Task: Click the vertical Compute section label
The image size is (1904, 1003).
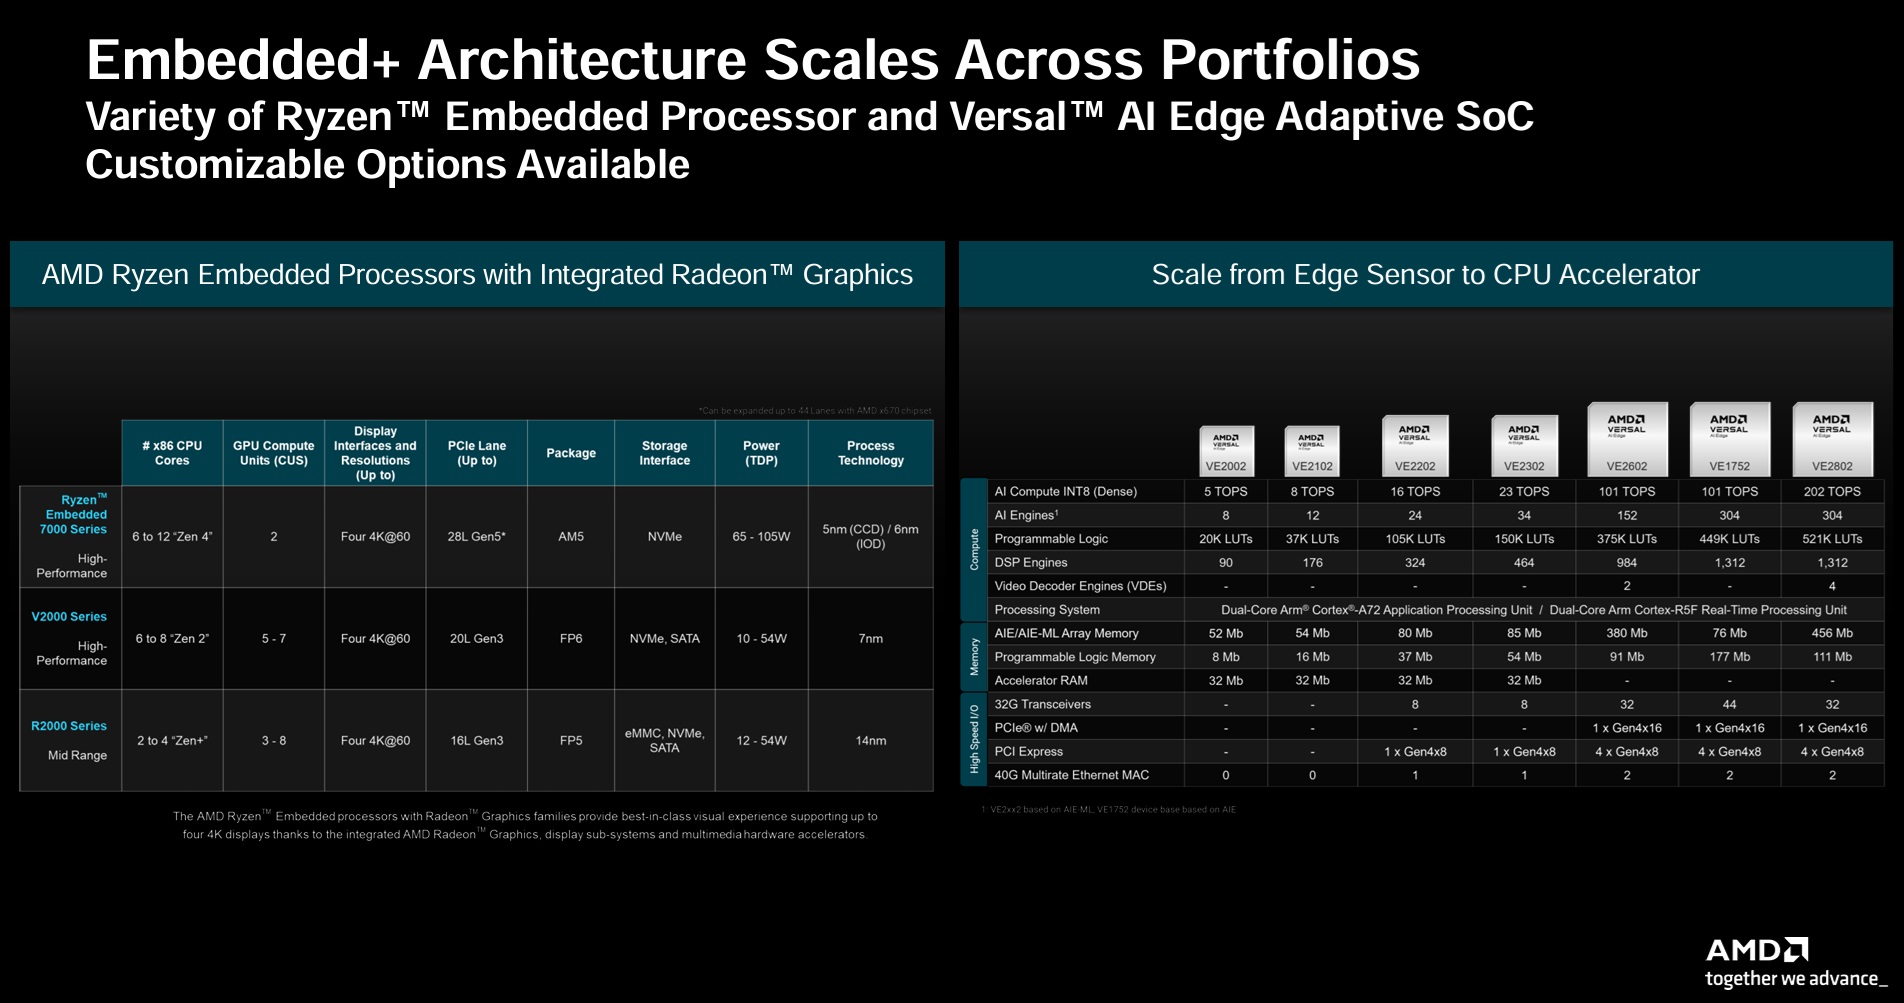Action: [974, 550]
